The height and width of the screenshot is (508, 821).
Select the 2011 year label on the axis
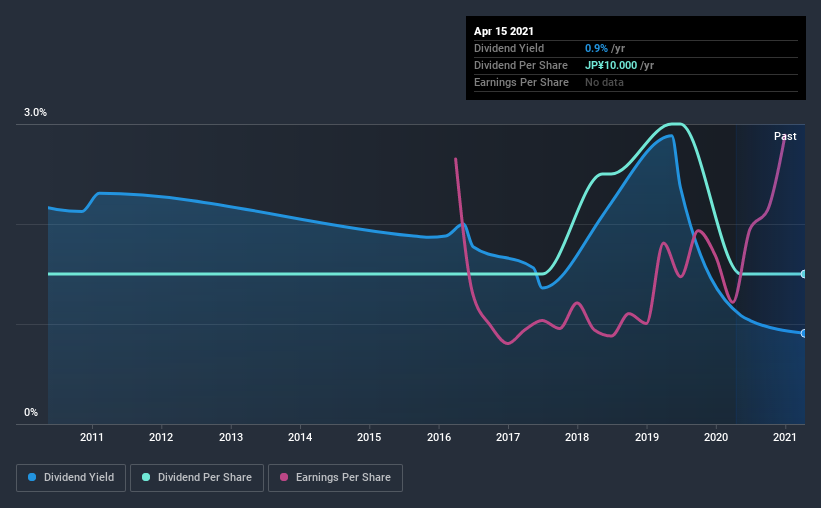pos(92,437)
